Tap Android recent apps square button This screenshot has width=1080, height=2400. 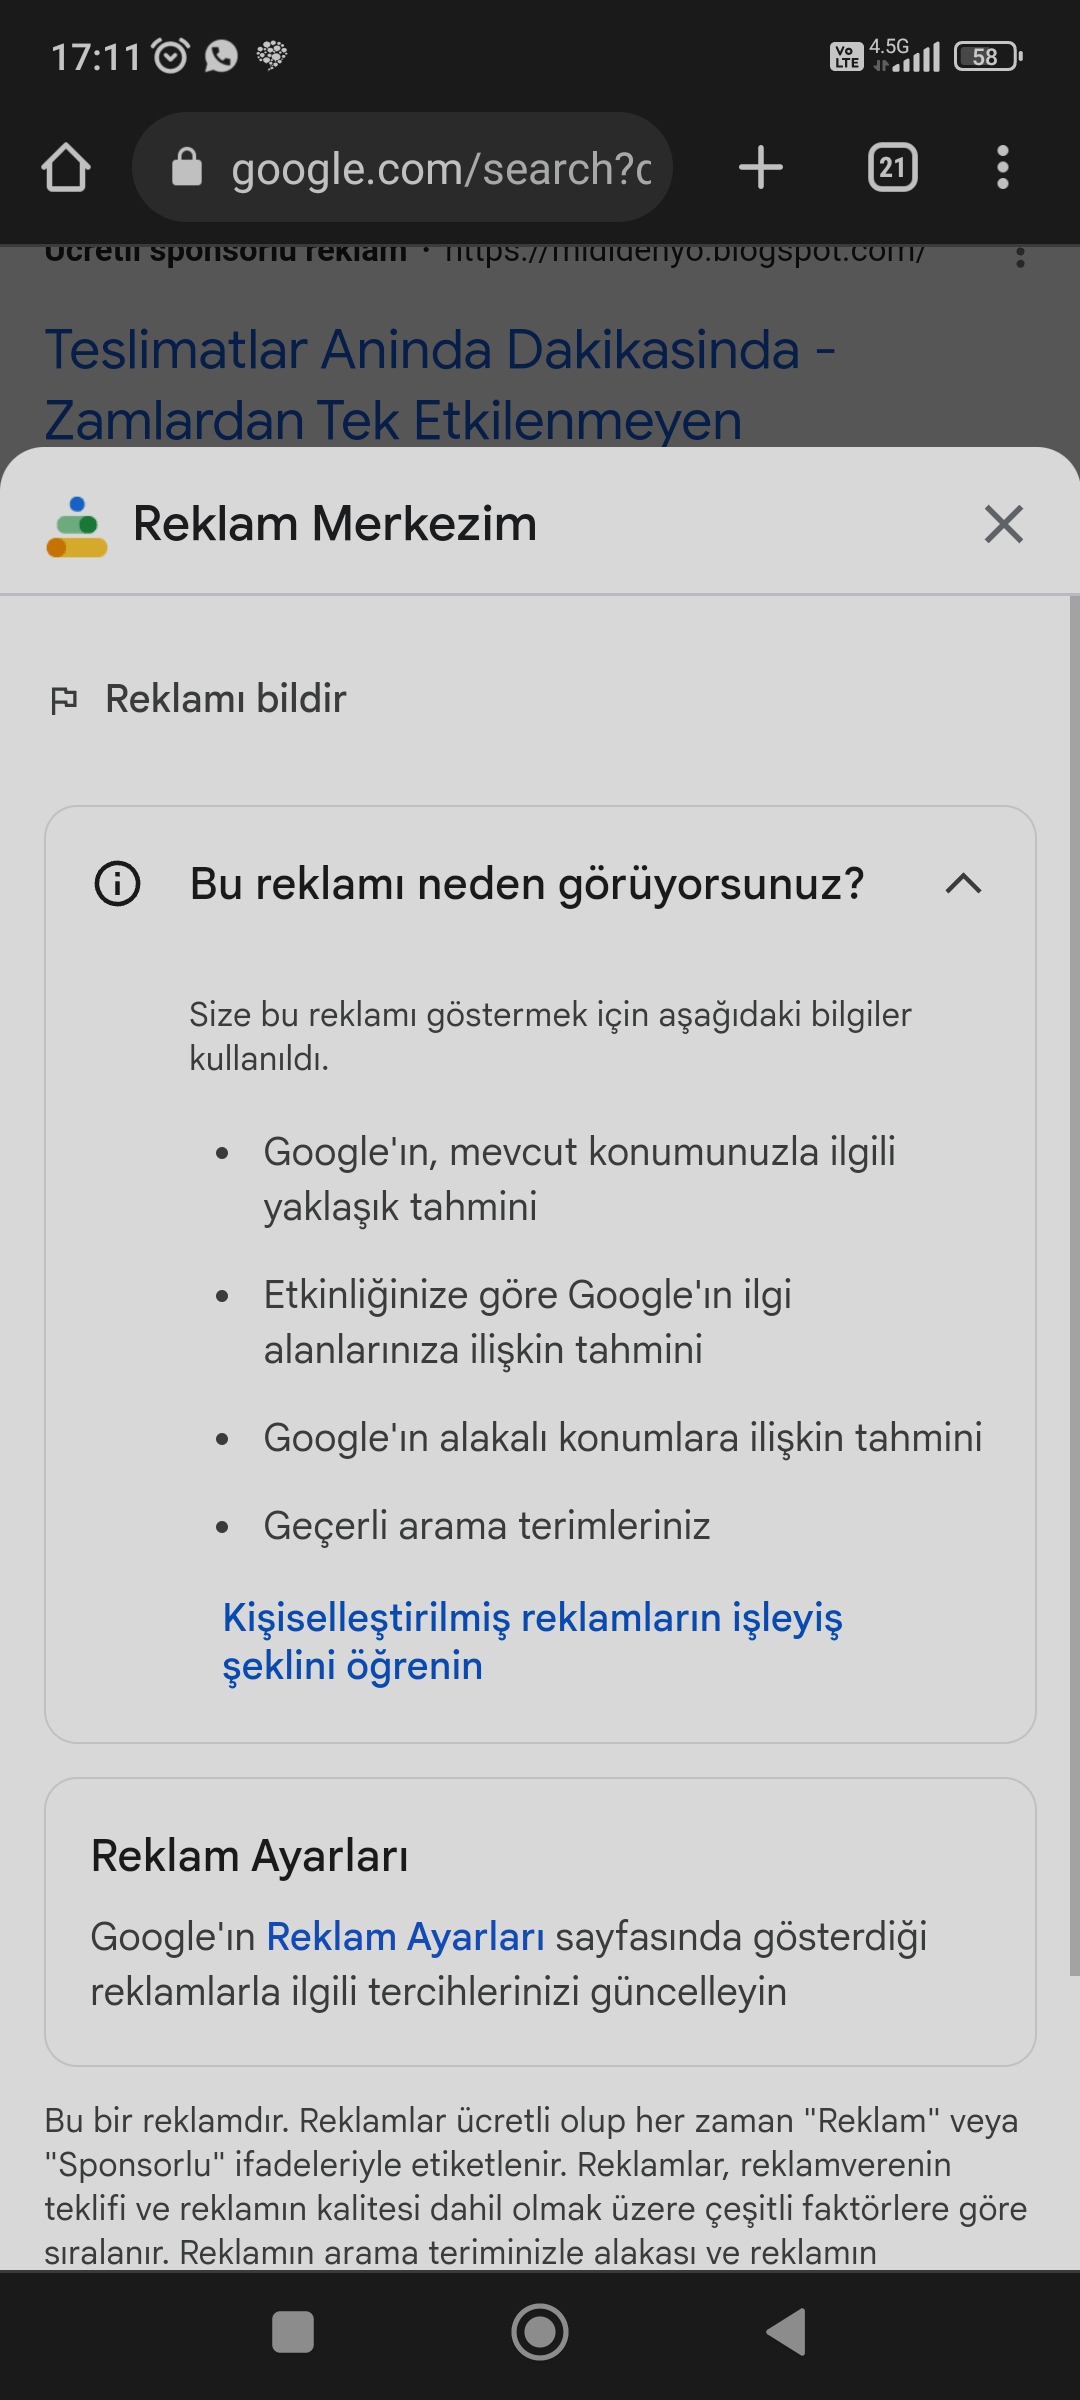coord(293,2332)
